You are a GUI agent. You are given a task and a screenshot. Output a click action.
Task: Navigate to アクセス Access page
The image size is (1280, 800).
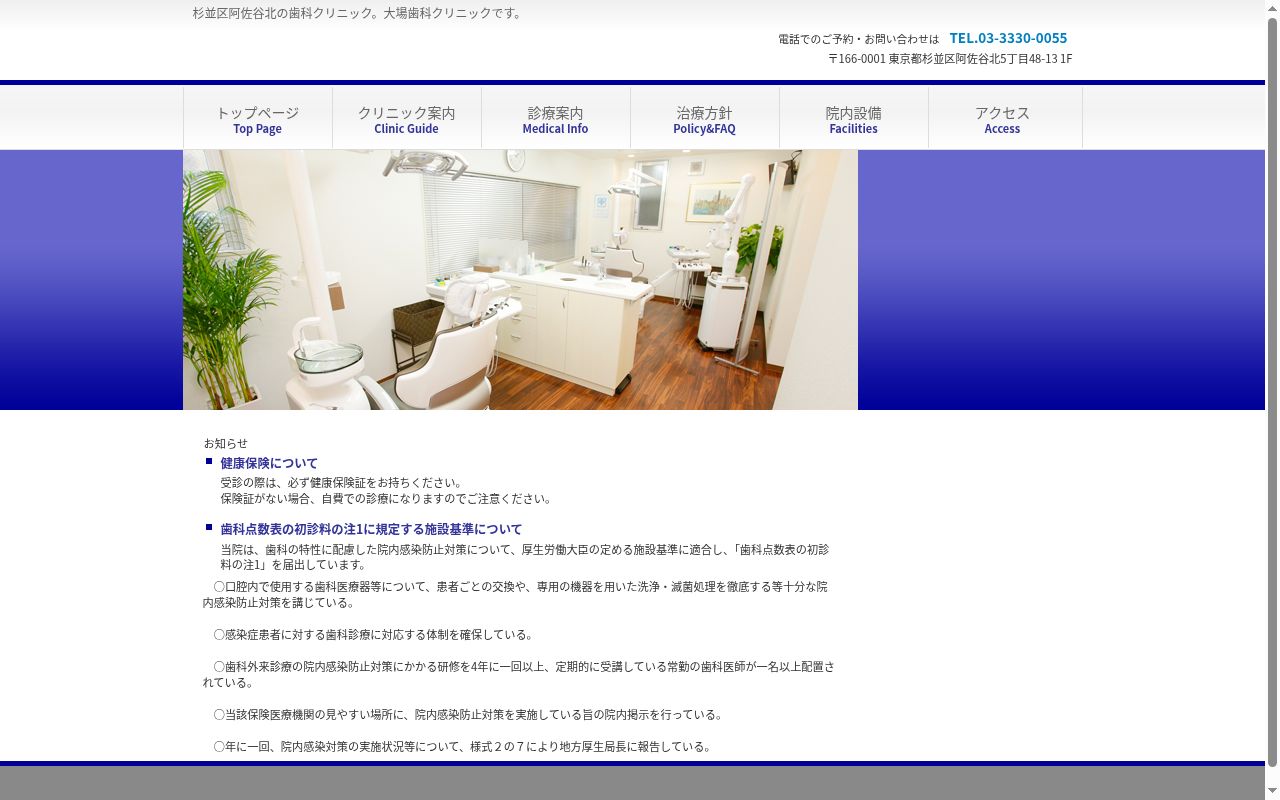point(1003,119)
